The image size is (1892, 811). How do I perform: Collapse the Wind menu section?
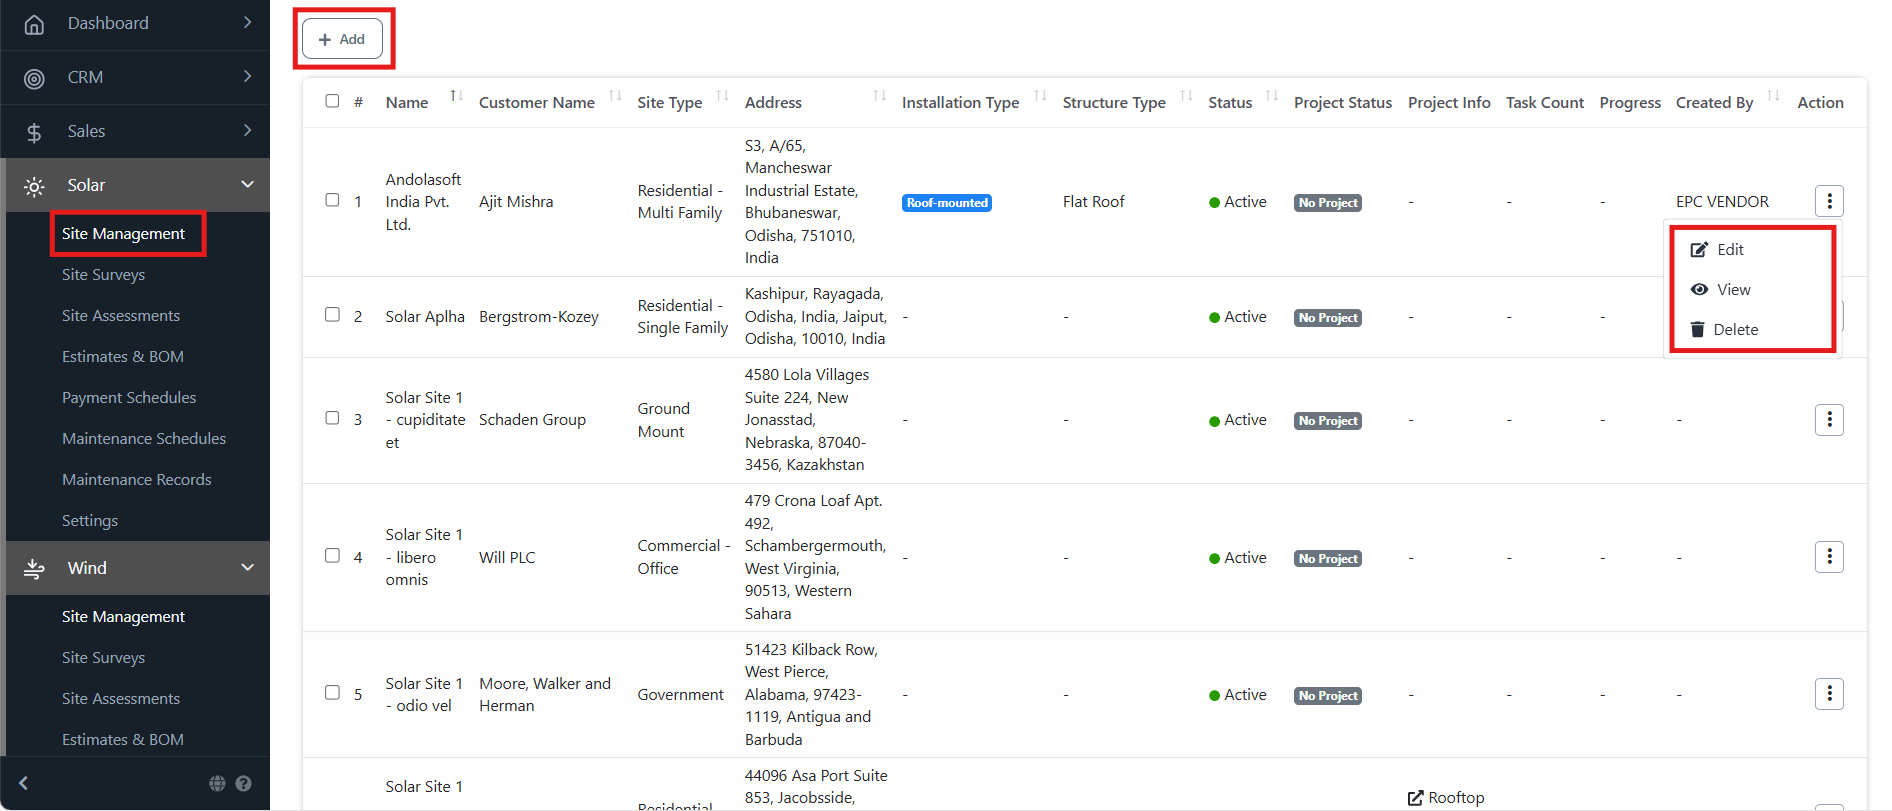(x=247, y=568)
